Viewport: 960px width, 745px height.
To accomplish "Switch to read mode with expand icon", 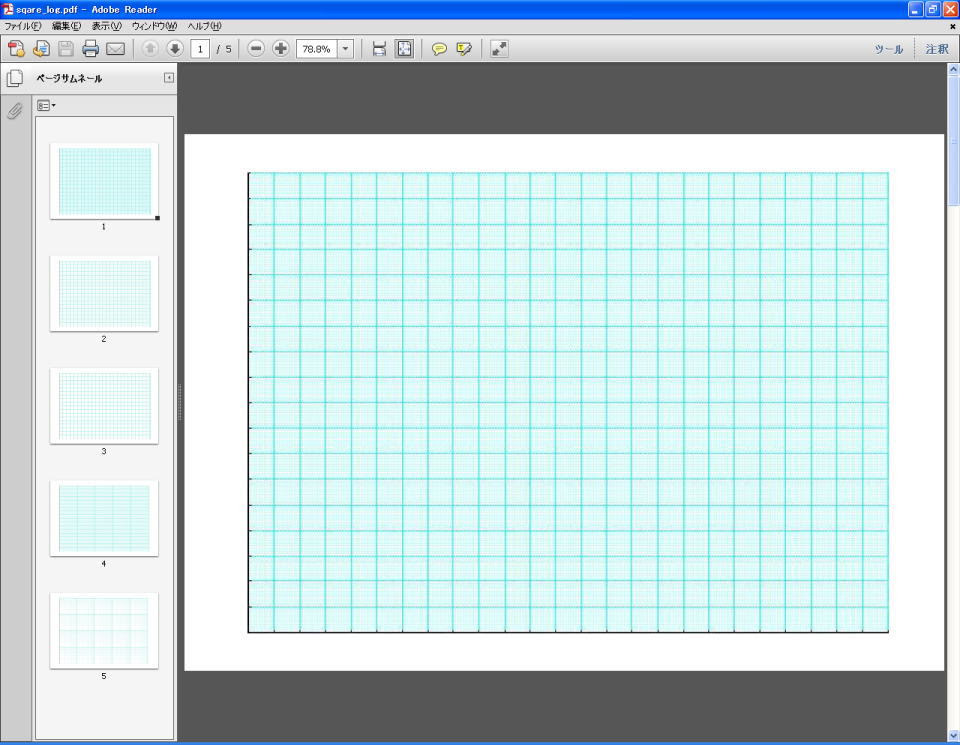I will click(499, 49).
